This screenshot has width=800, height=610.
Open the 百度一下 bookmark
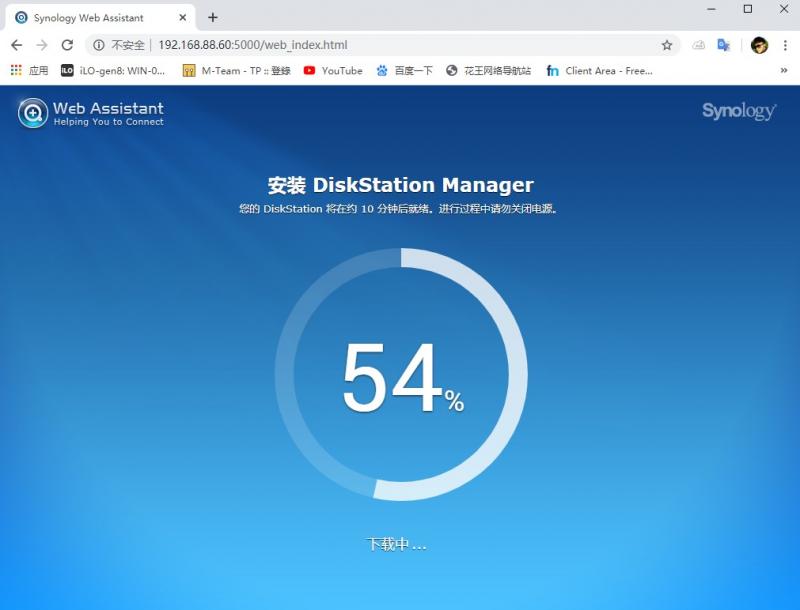coord(404,70)
